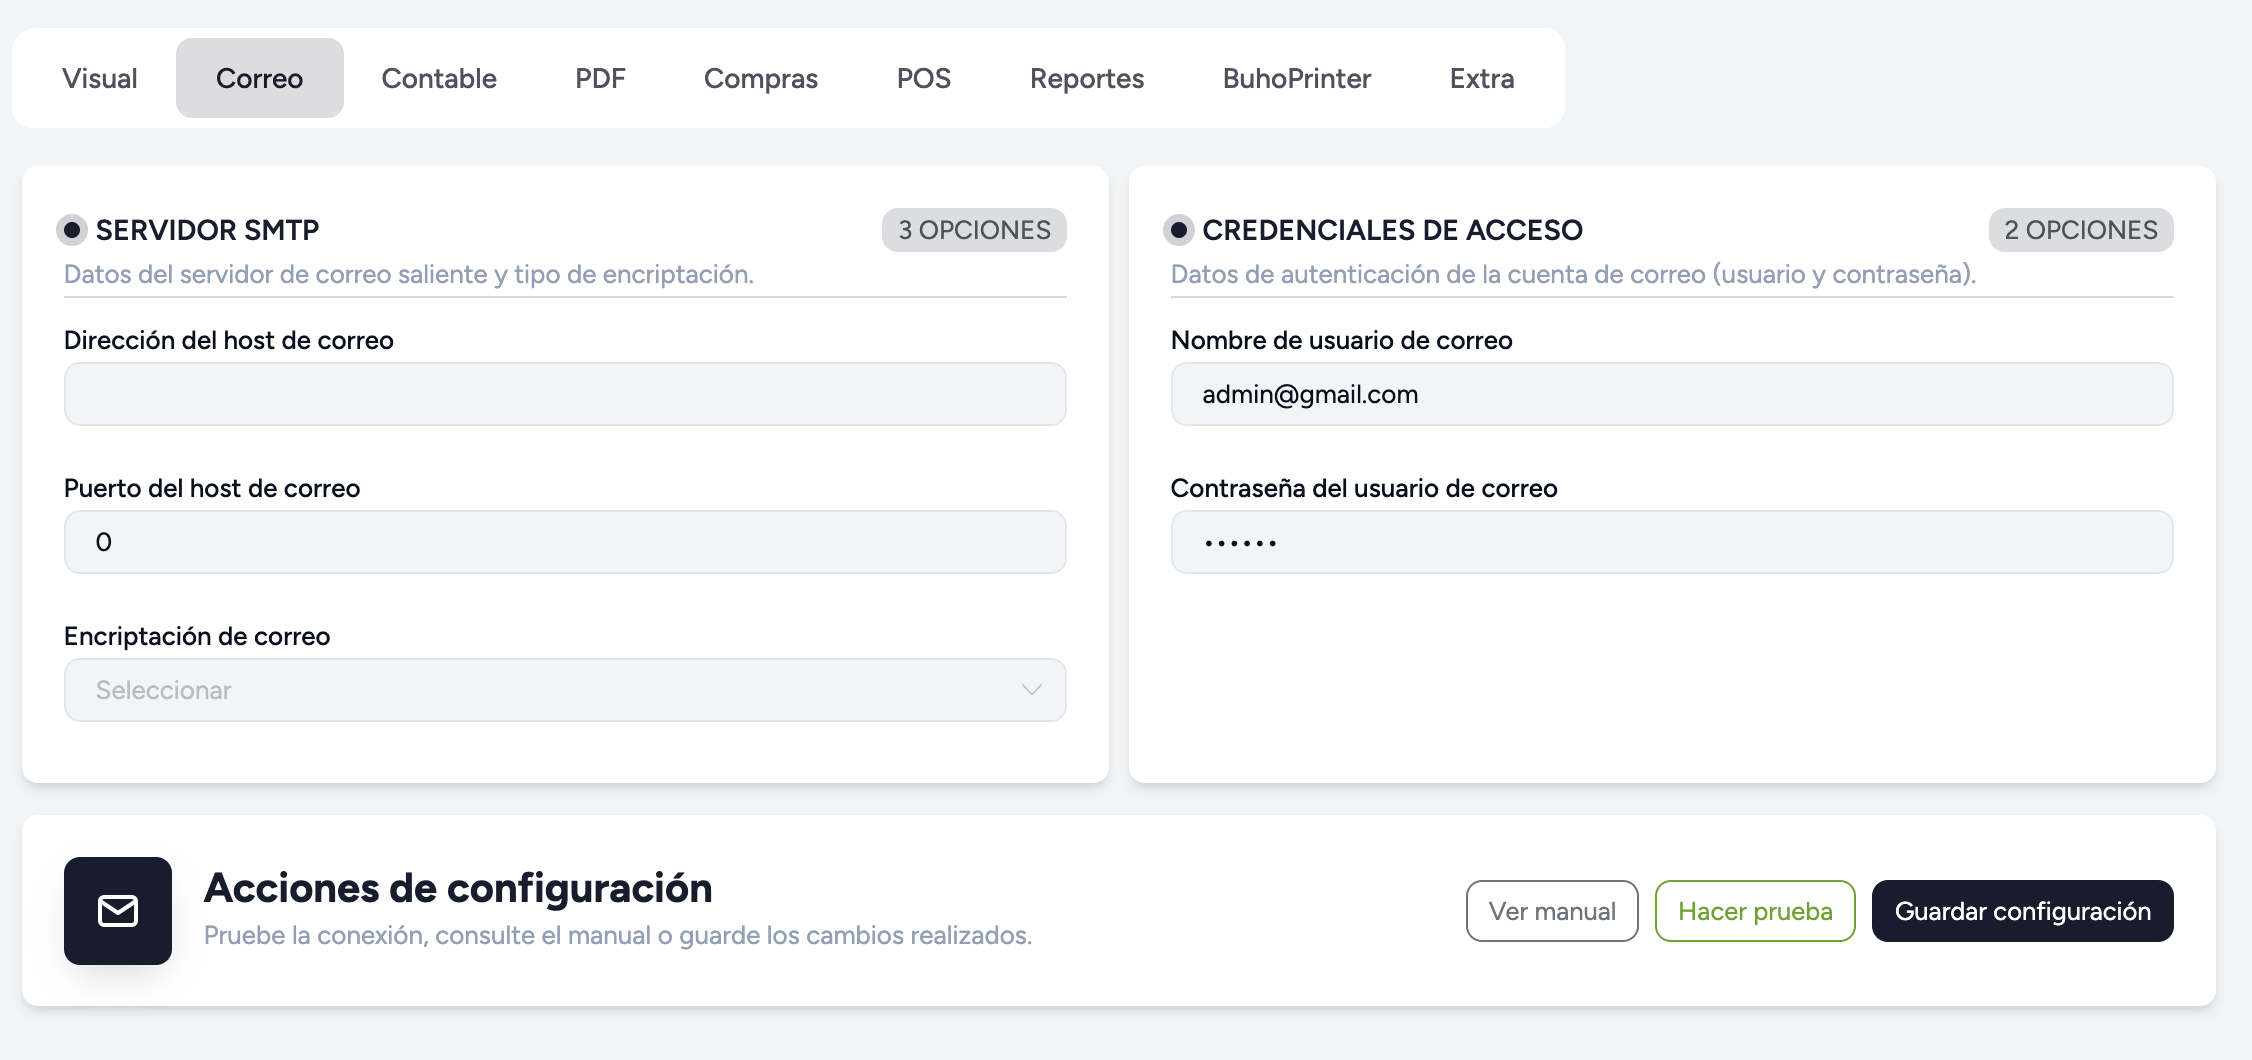Open the POS tab
Image resolution: width=2252 pixels, height=1060 pixels.
tap(924, 78)
